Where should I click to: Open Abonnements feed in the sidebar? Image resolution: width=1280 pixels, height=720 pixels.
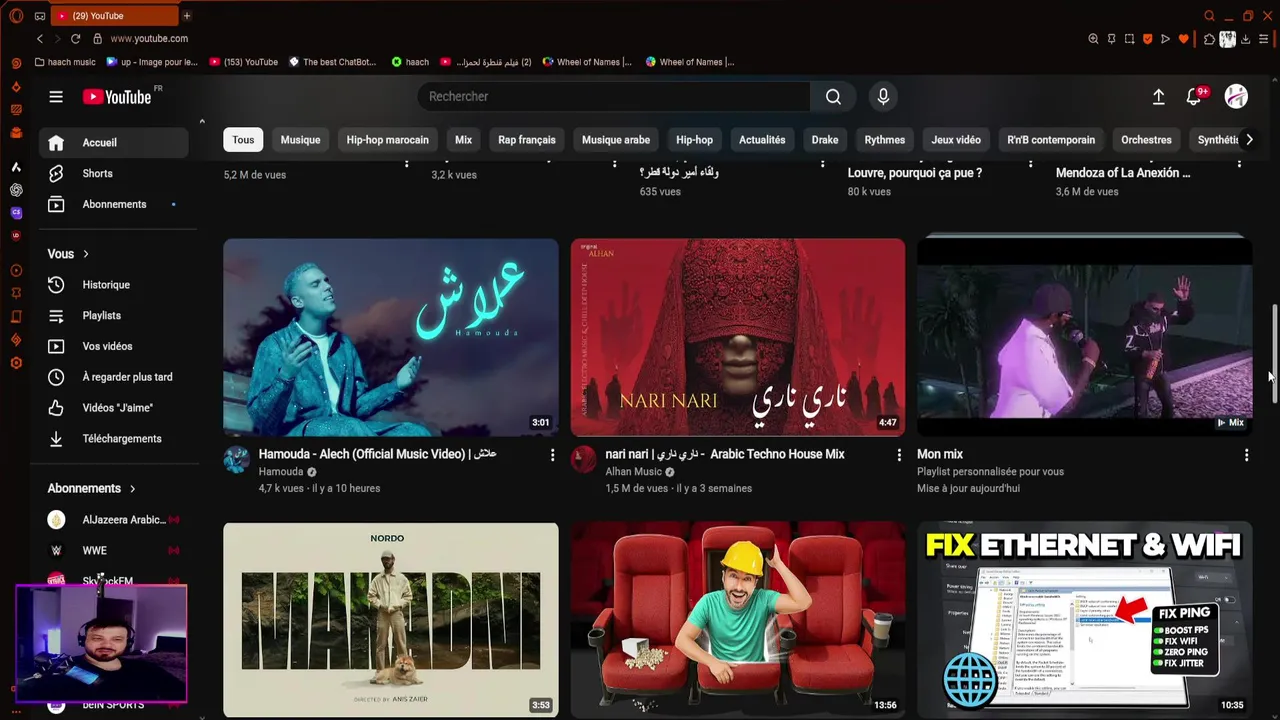[x=113, y=204]
